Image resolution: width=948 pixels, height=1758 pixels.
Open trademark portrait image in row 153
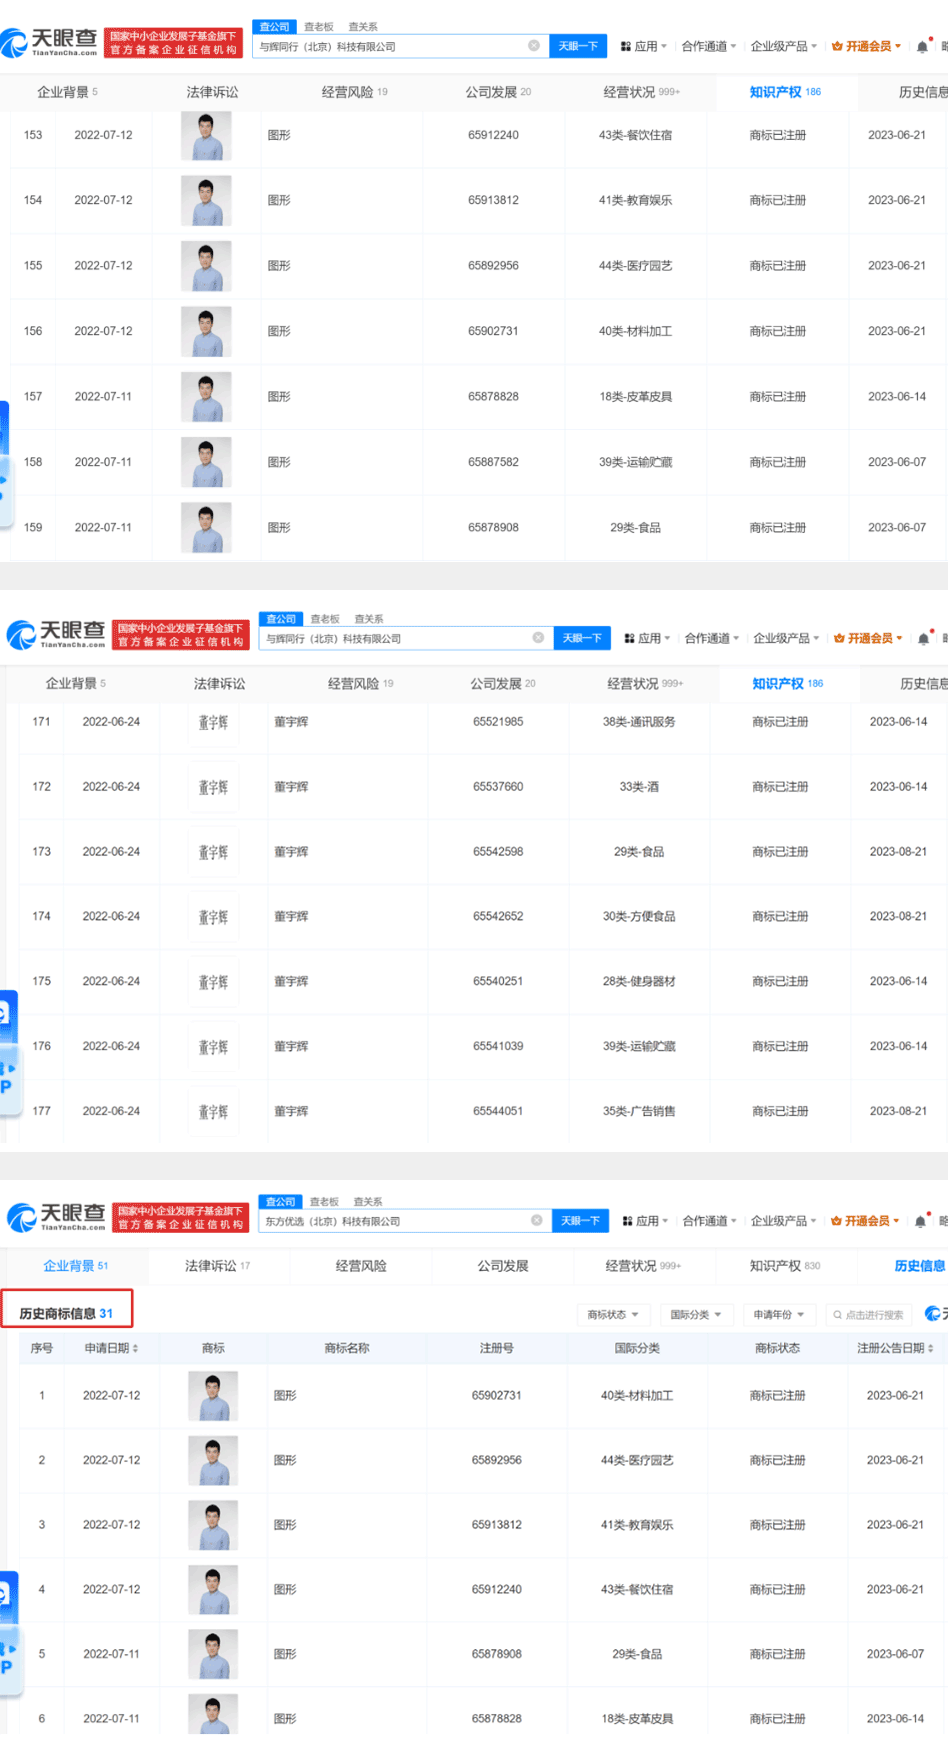206,136
